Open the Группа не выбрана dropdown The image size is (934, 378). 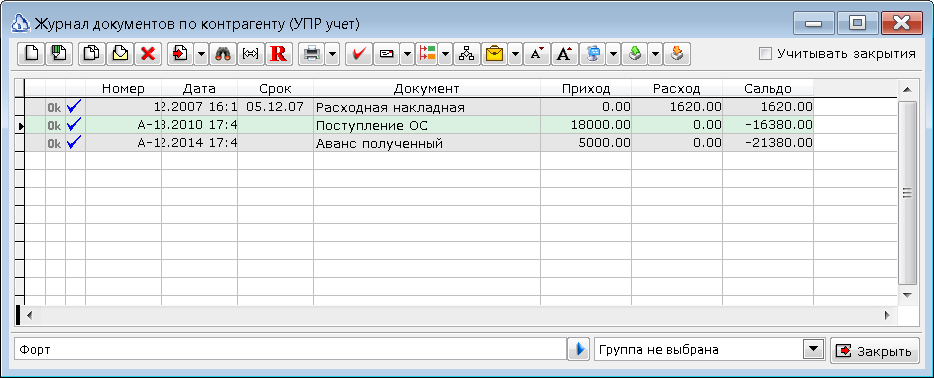coord(812,349)
